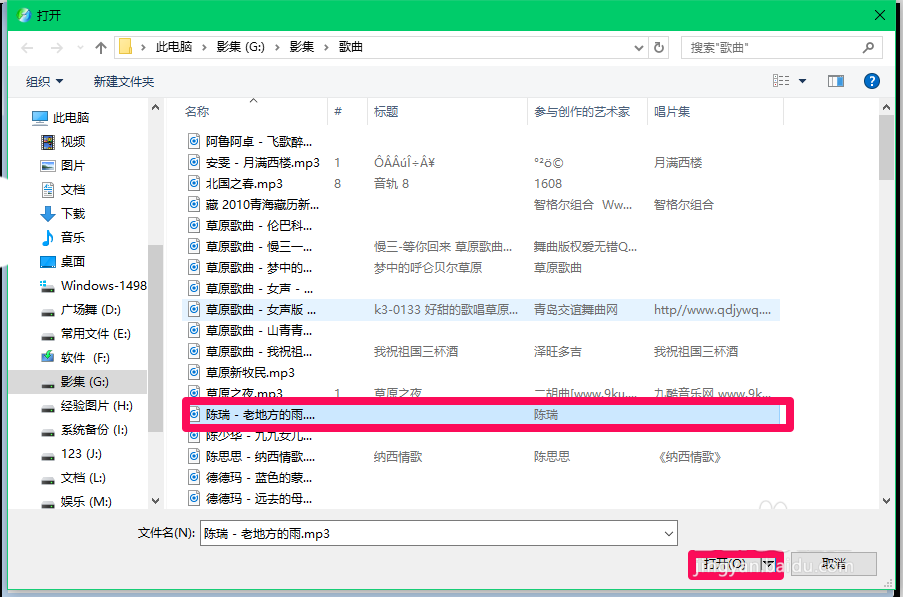Open the preview pane icon

point(835,81)
